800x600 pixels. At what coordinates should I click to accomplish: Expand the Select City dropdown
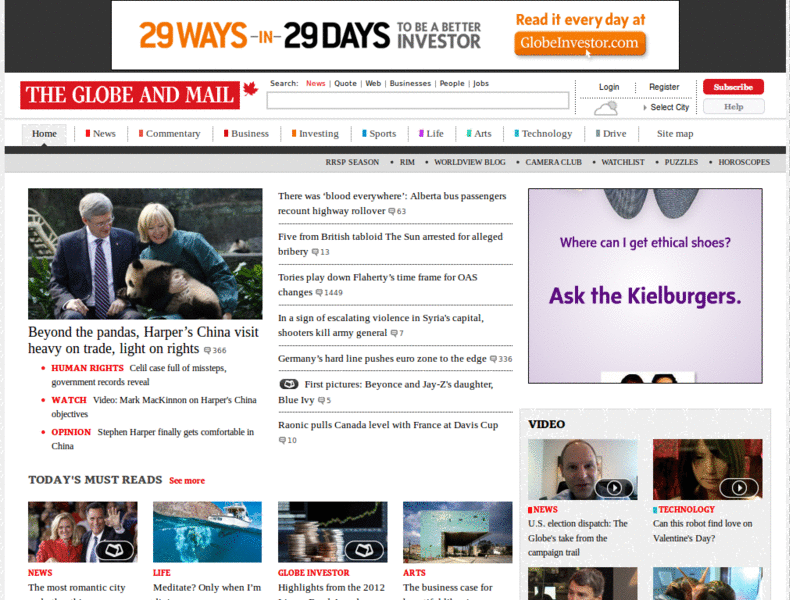[x=666, y=107]
